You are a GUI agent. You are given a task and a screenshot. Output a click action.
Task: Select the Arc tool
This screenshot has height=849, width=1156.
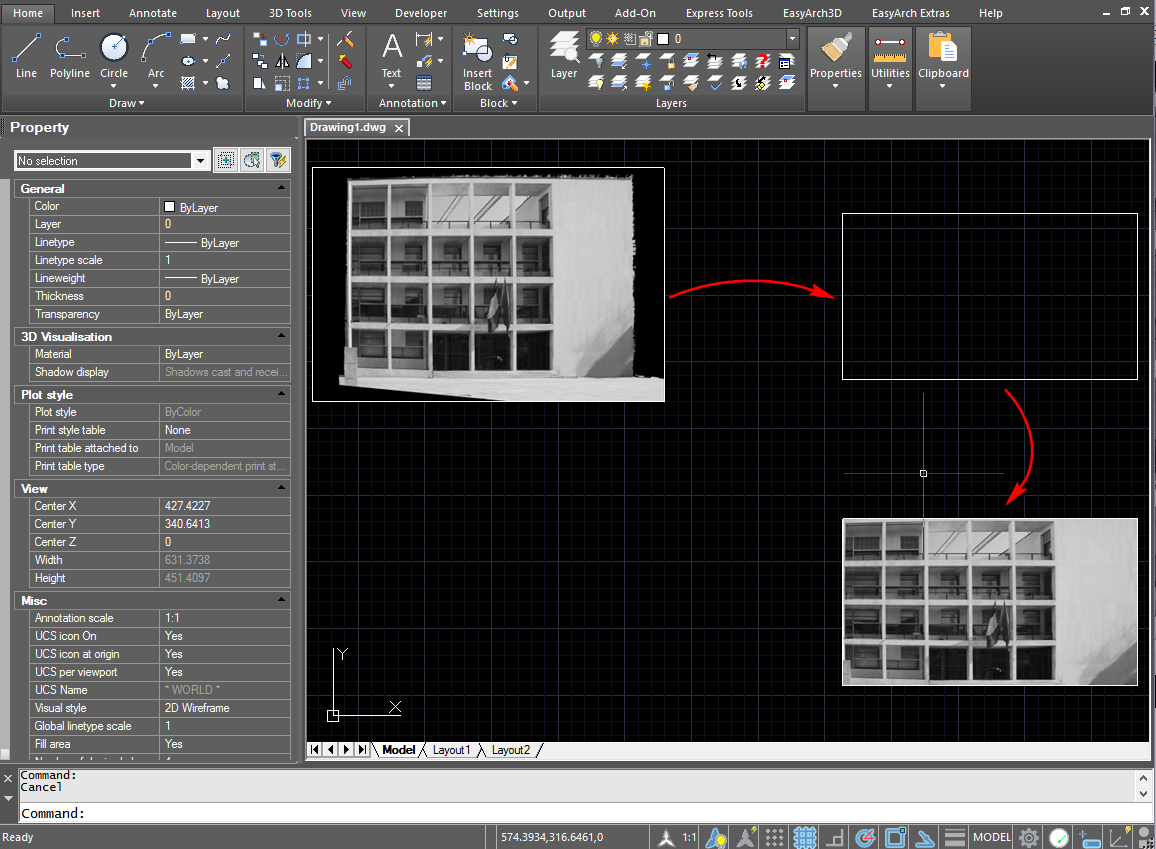pyautogui.click(x=156, y=47)
